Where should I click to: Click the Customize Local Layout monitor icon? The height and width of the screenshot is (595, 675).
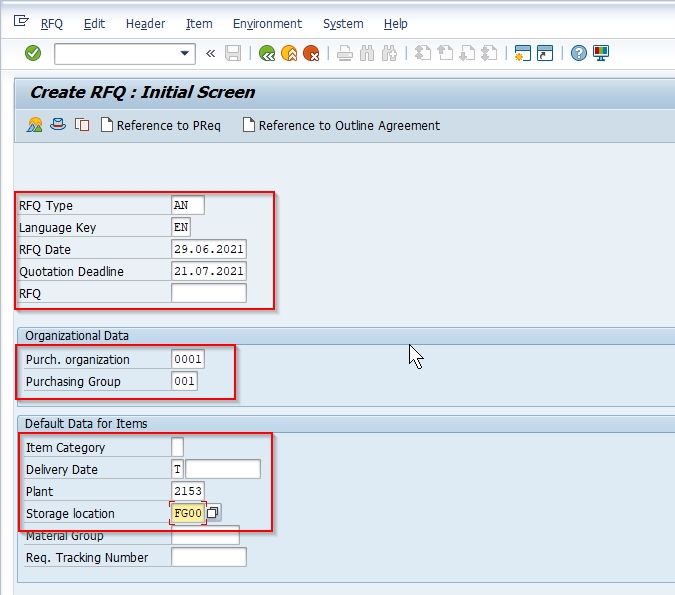click(x=601, y=53)
